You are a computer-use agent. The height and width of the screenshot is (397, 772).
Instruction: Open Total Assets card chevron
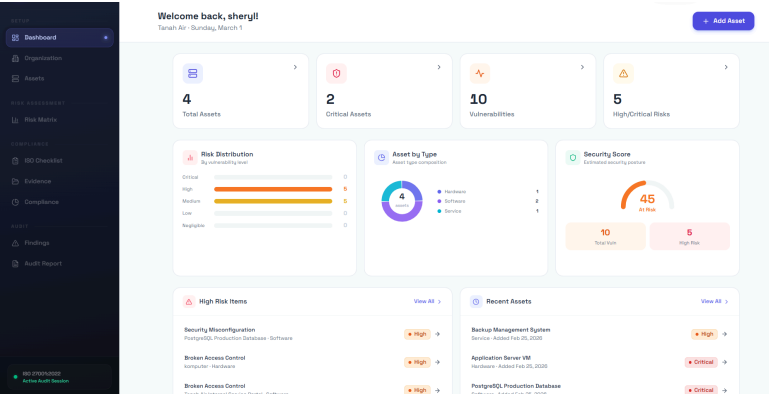click(x=295, y=67)
